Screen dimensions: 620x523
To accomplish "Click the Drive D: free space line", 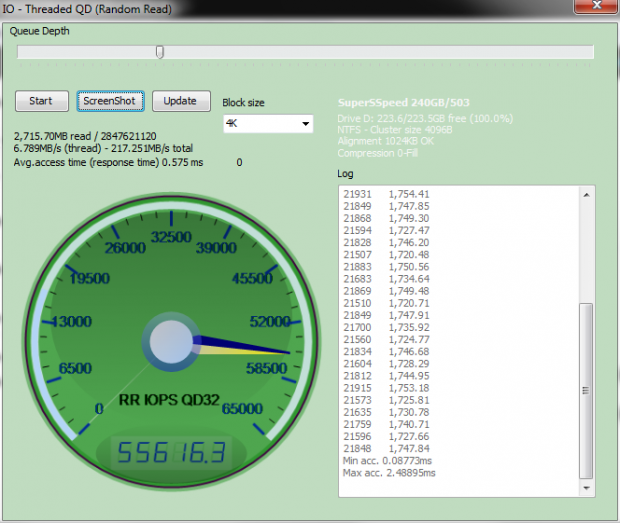I will [425, 119].
